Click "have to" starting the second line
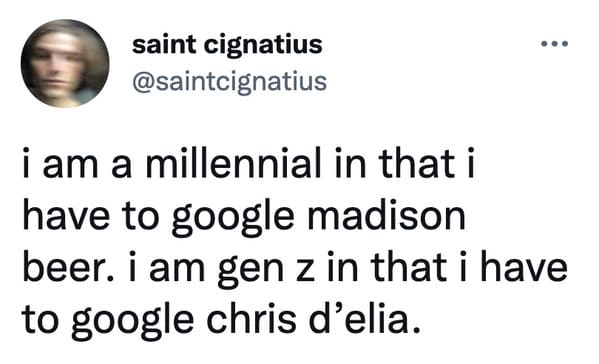 point(91,216)
